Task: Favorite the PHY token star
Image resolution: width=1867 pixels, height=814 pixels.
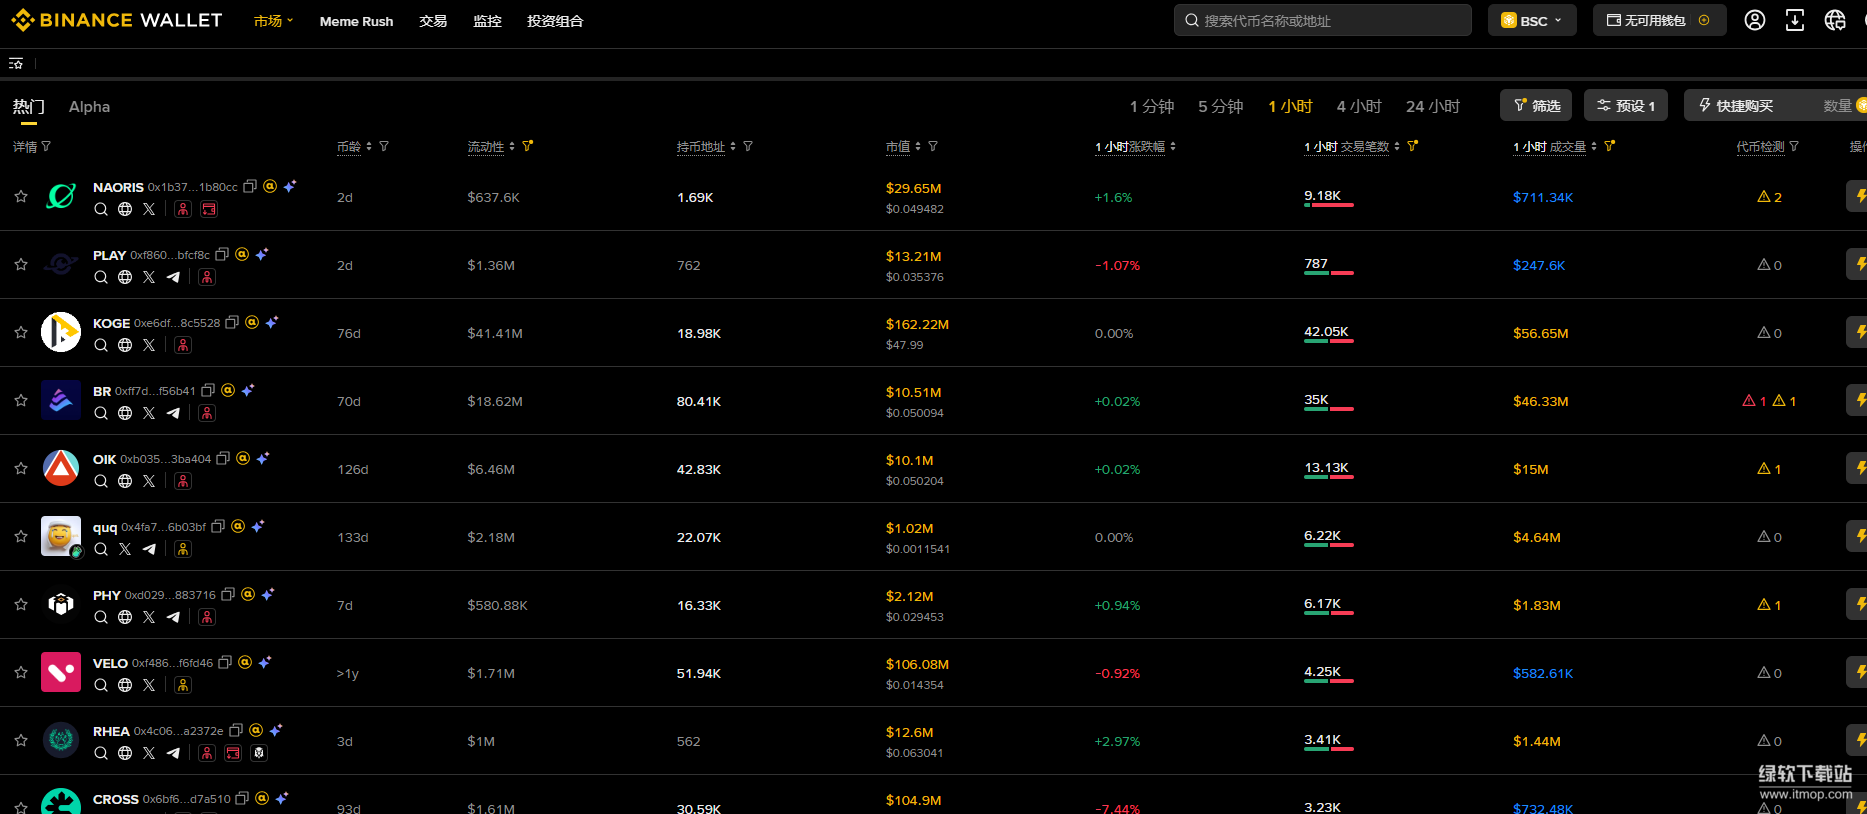Action: point(21,604)
